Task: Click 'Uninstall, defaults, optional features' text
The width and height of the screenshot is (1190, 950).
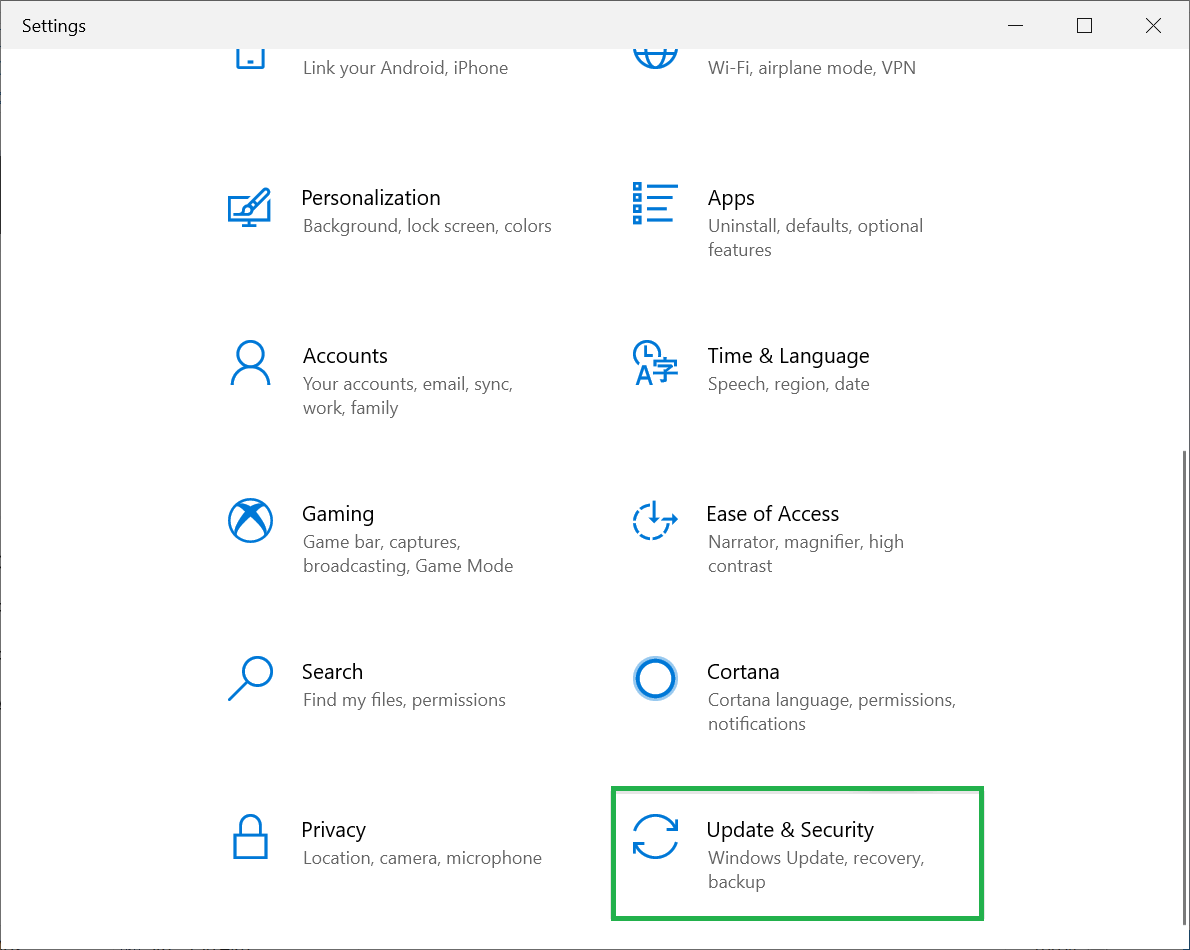Action: point(815,238)
